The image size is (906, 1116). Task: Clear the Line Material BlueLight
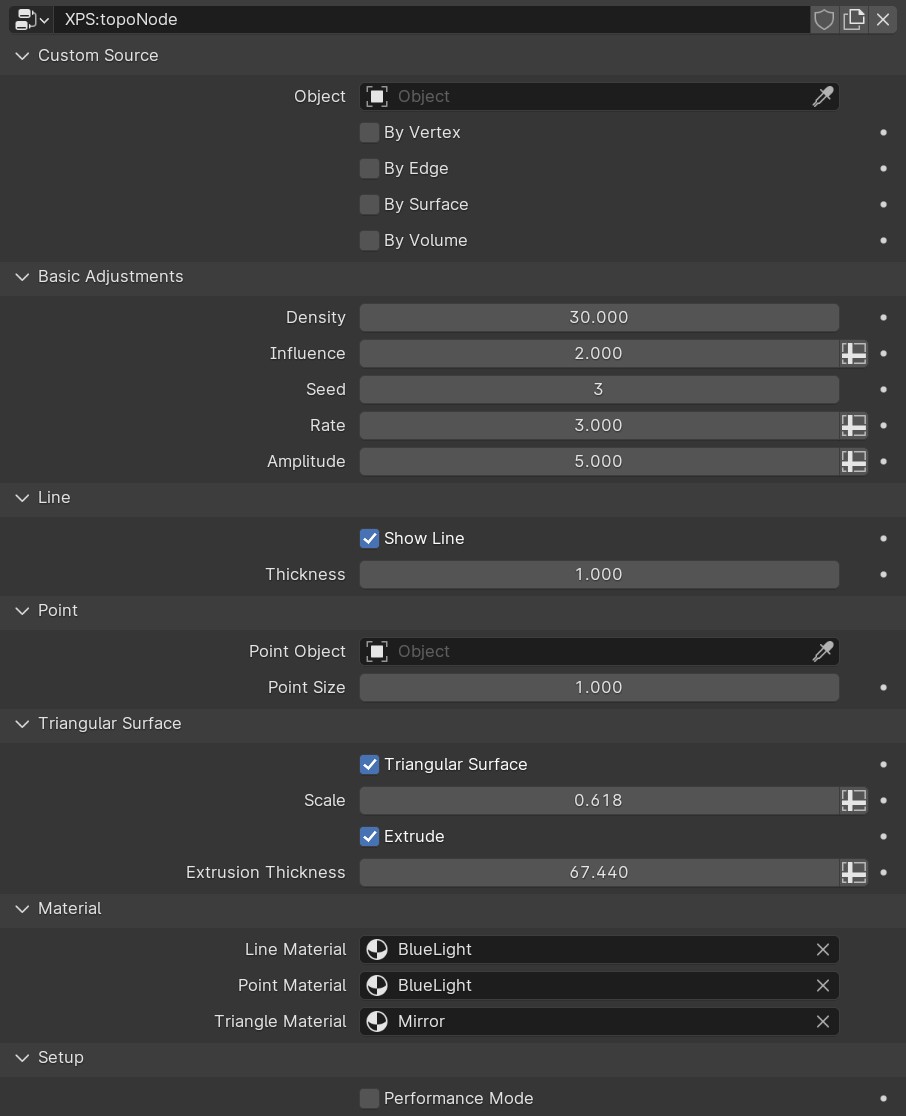click(x=823, y=949)
